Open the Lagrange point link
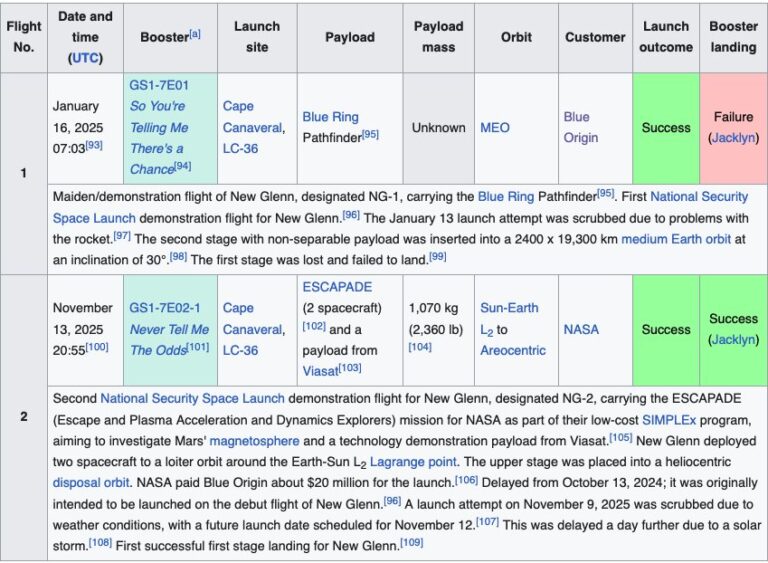The height and width of the screenshot is (563, 768). click(x=413, y=463)
